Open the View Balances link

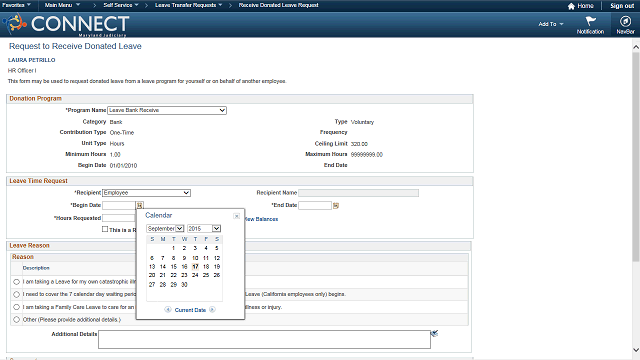[x=261, y=219]
